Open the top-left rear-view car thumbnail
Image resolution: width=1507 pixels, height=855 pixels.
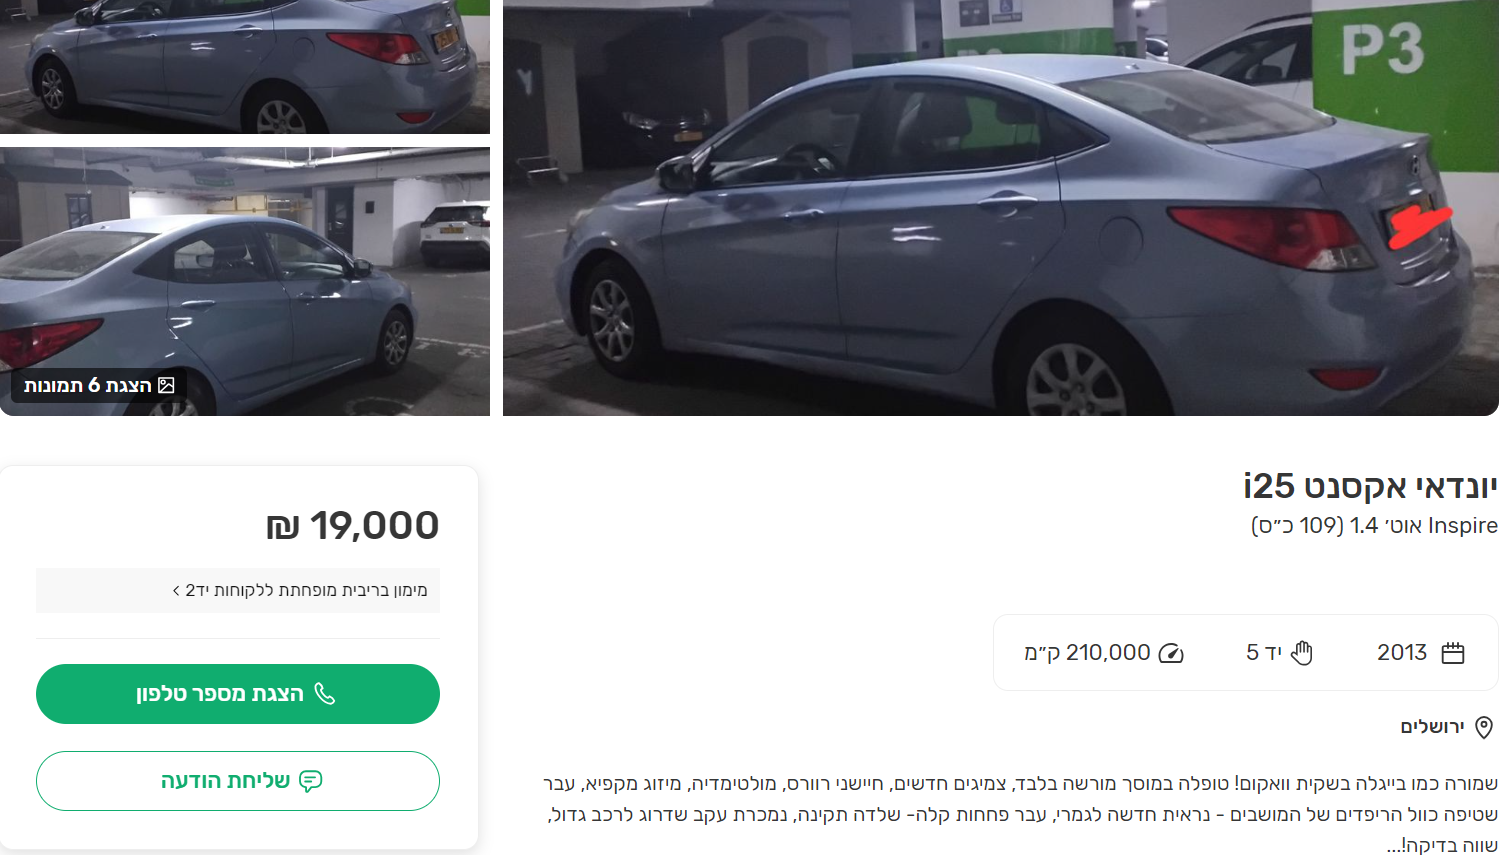245,66
